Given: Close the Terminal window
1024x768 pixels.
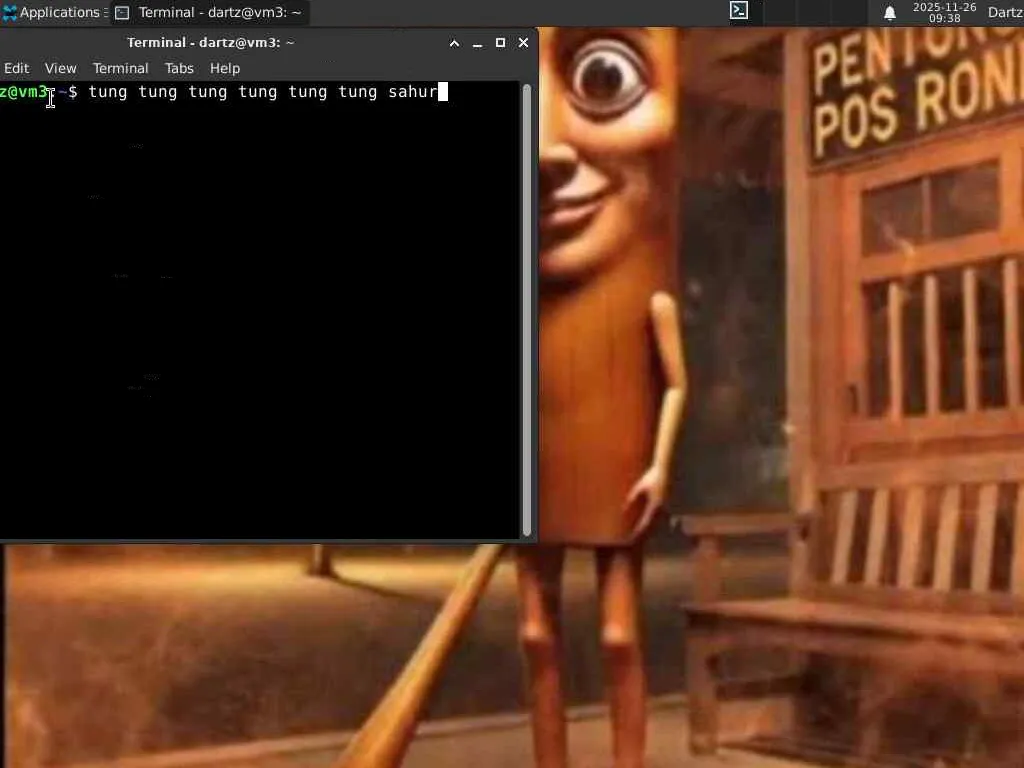Looking at the screenshot, I should tap(523, 42).
